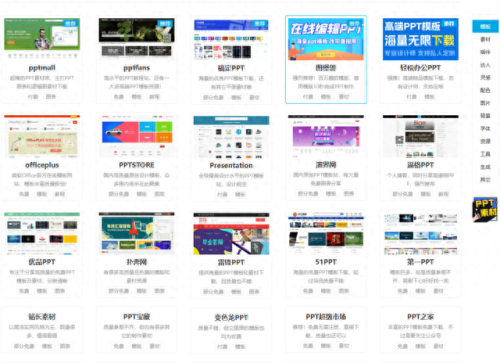Select the 素材 tag under 第一PPT
The width and height of the screenshot is (500, 363).
pos(438,291)
